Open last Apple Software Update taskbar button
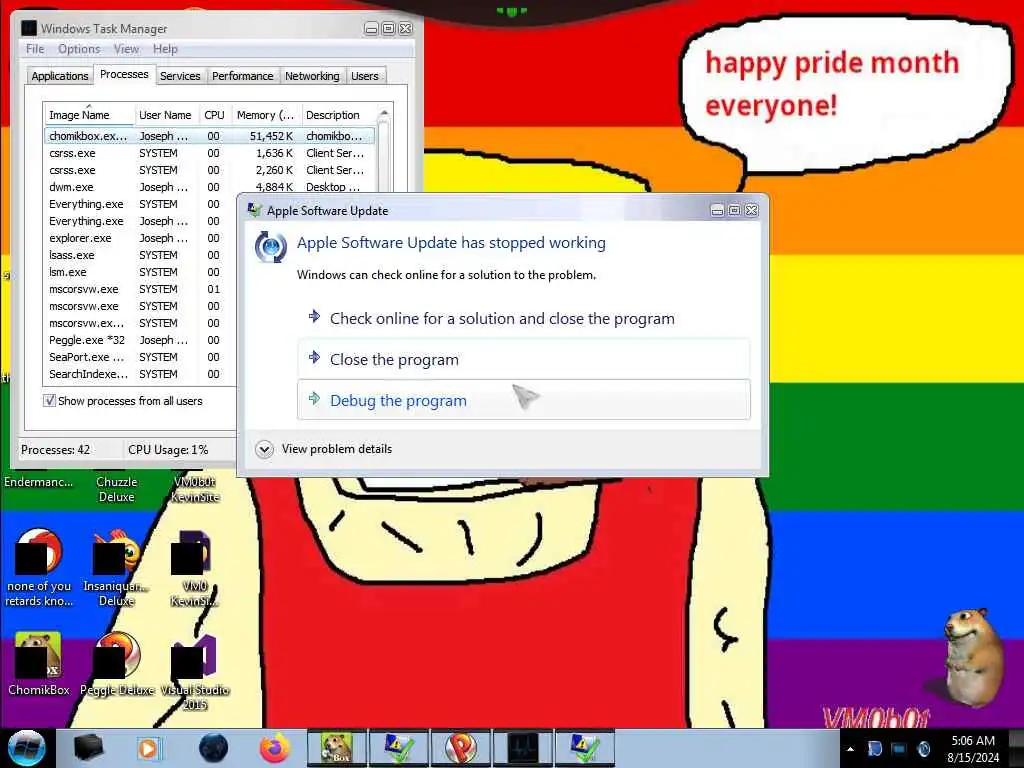The height and width of the screenshot is (768, 1024). tap(585, 748)
